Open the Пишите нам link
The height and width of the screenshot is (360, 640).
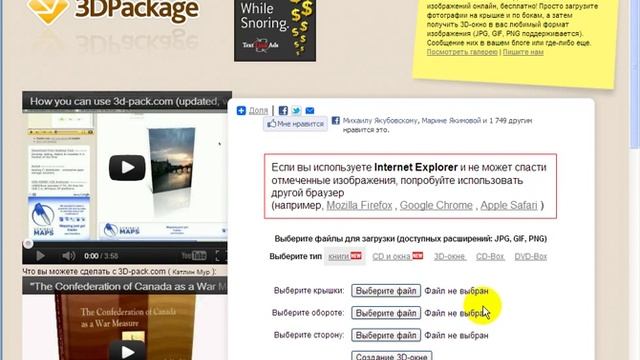coord(523,52)
